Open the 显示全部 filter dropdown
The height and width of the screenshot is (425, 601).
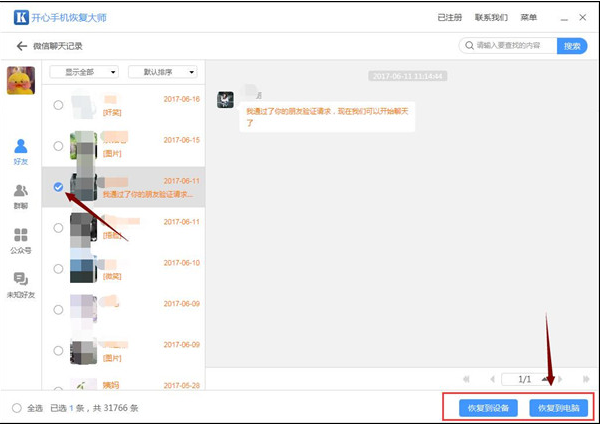coord(84,72)
